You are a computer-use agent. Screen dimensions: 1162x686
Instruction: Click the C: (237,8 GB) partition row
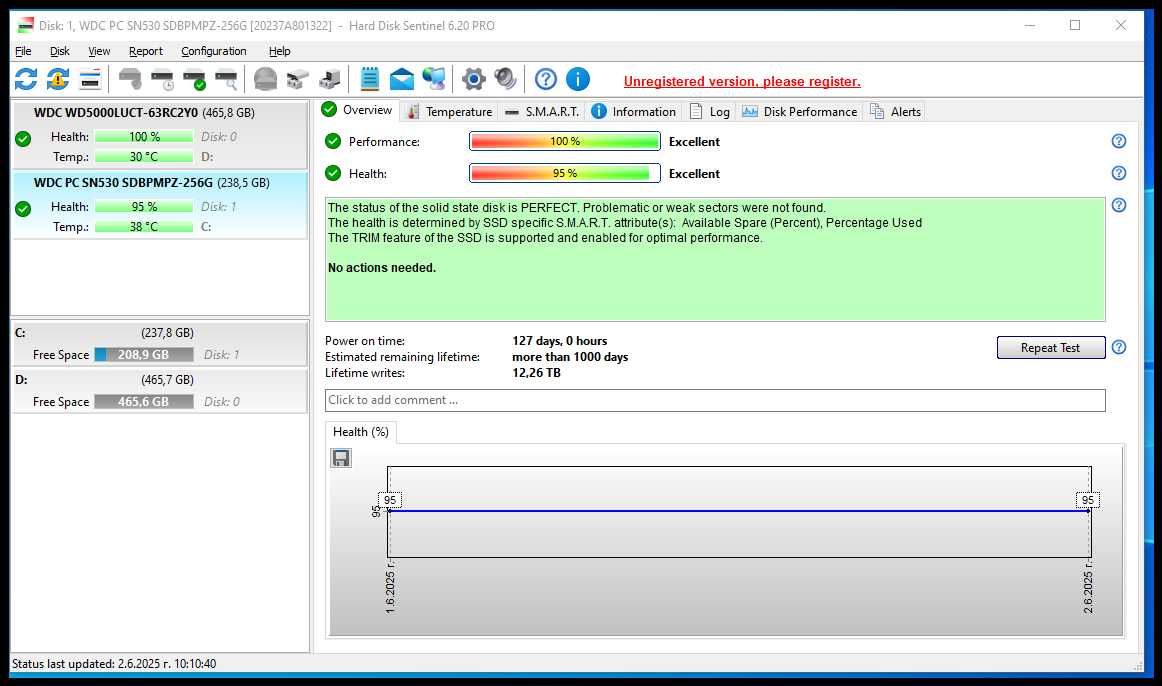pos(159,344)
